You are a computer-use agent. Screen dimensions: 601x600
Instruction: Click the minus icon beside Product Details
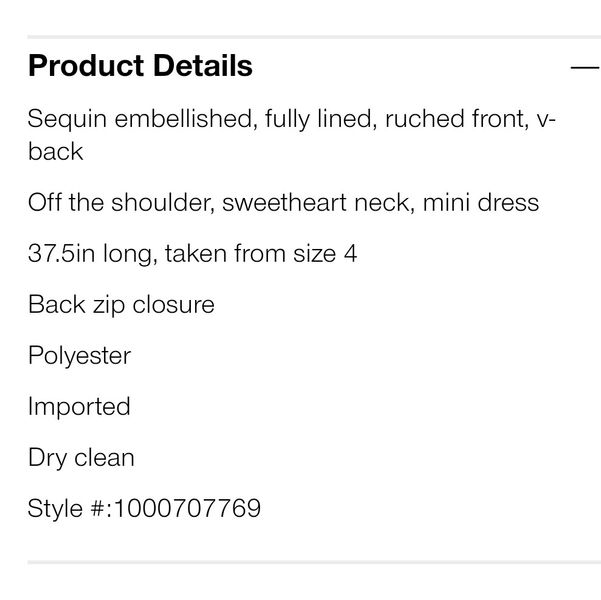coord(585,67)
